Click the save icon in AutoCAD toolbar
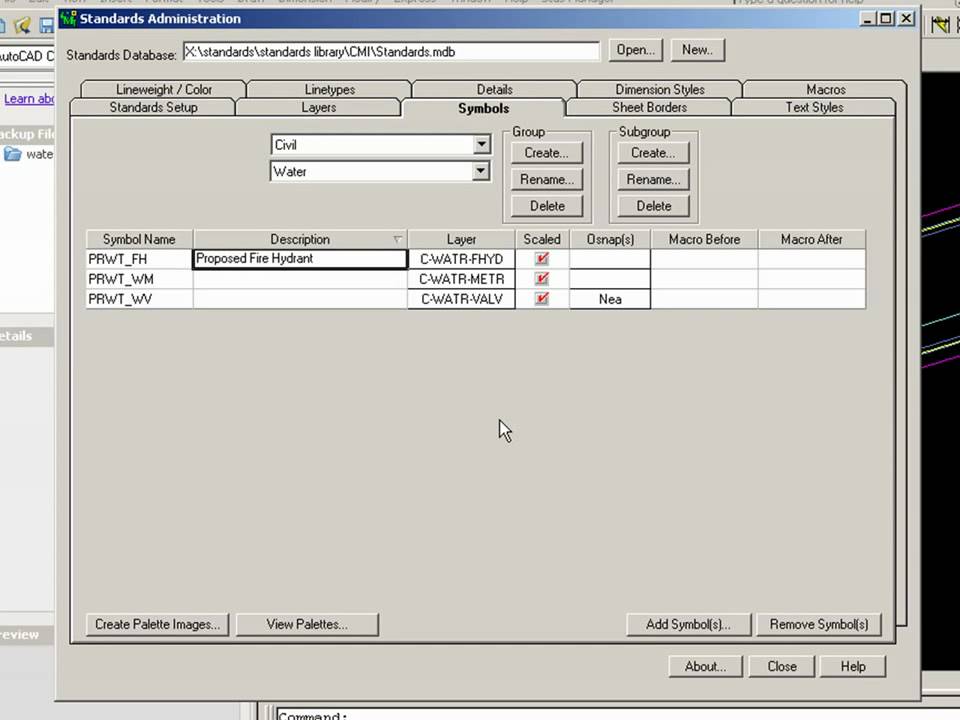The width and height of the screenshot is (960, 720). [x=47, y=25]
